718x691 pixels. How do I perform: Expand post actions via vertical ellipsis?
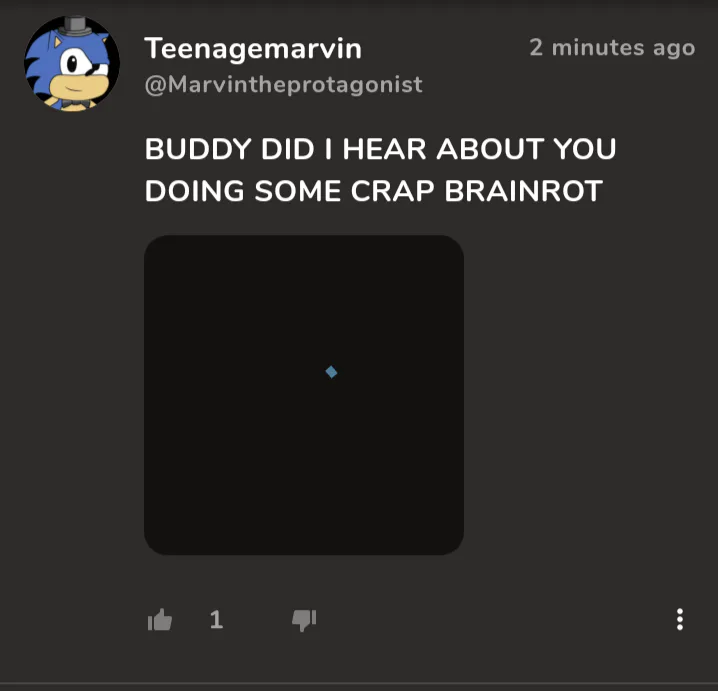(680, 620)
